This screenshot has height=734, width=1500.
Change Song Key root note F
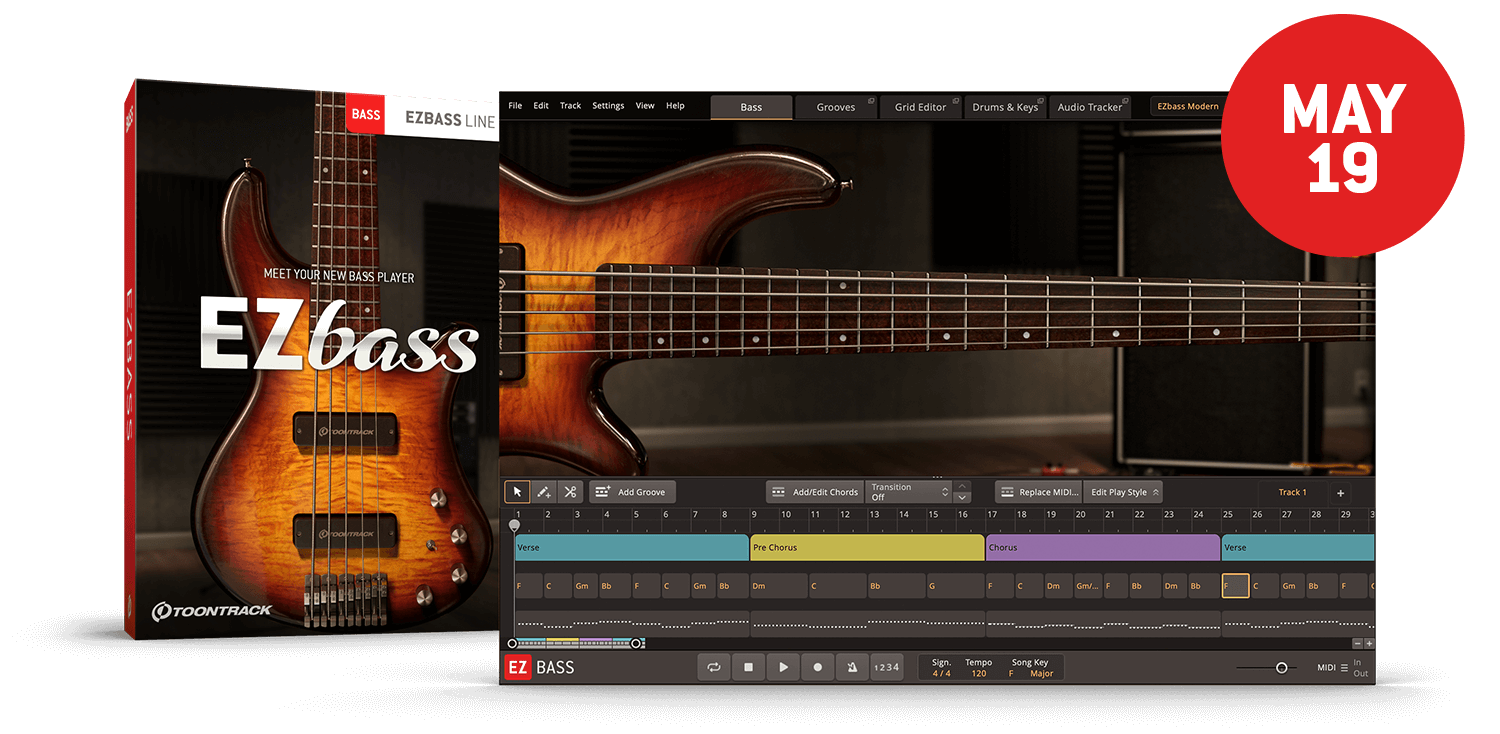(x=1011, y=674)
